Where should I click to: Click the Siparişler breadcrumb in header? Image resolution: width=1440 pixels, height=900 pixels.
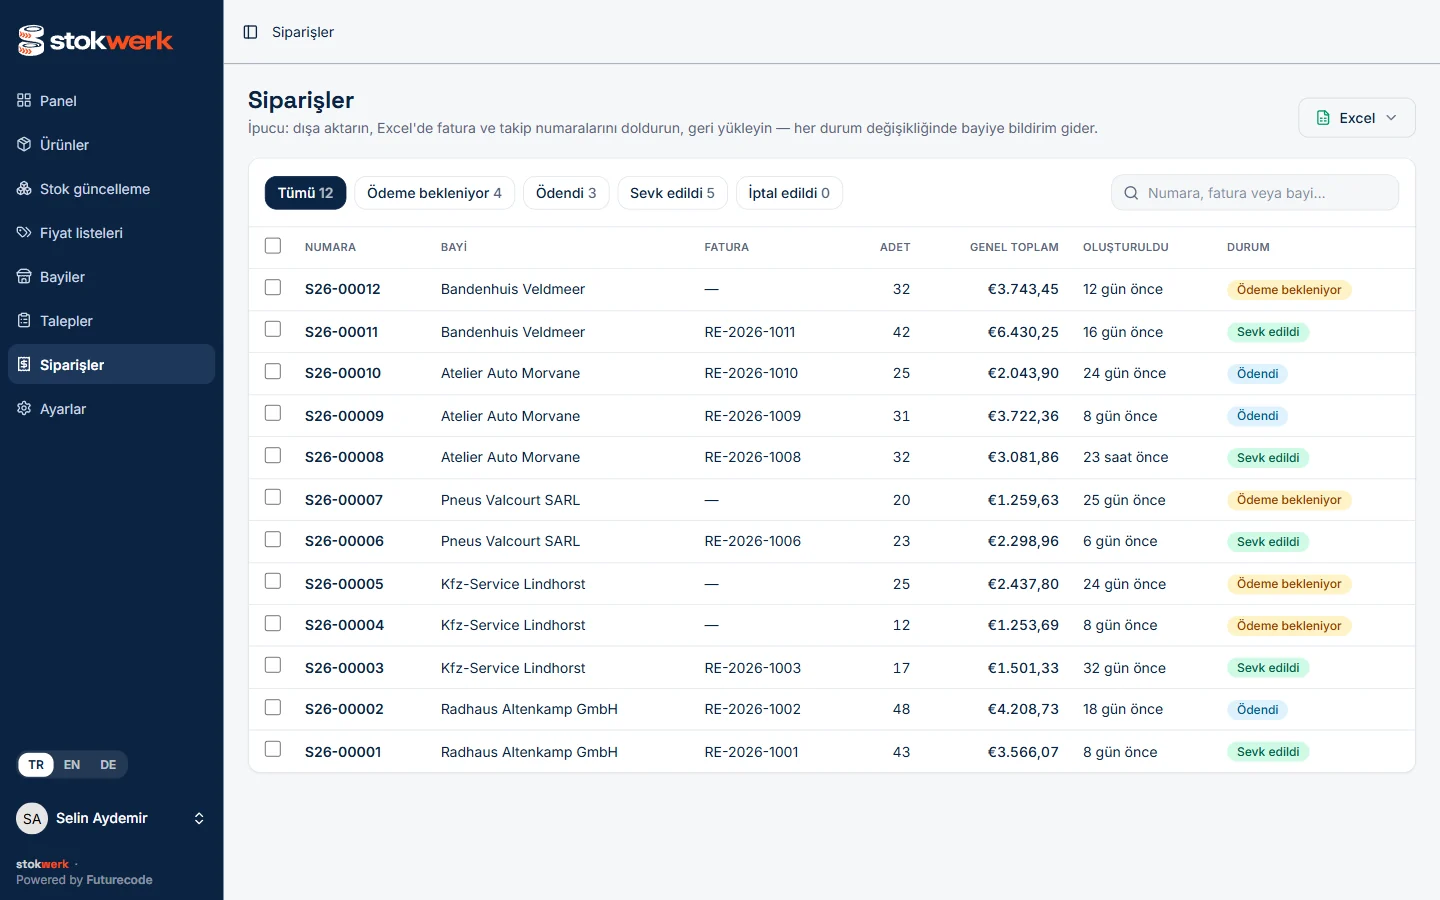[x=303, y=32]
